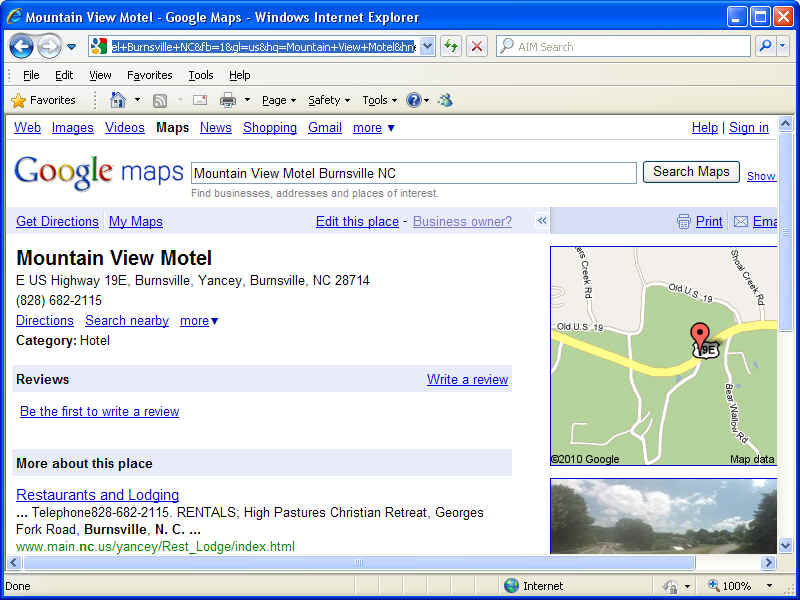Expand the address bar URL dropdown
800x600 pixels.
click(428, 46)
